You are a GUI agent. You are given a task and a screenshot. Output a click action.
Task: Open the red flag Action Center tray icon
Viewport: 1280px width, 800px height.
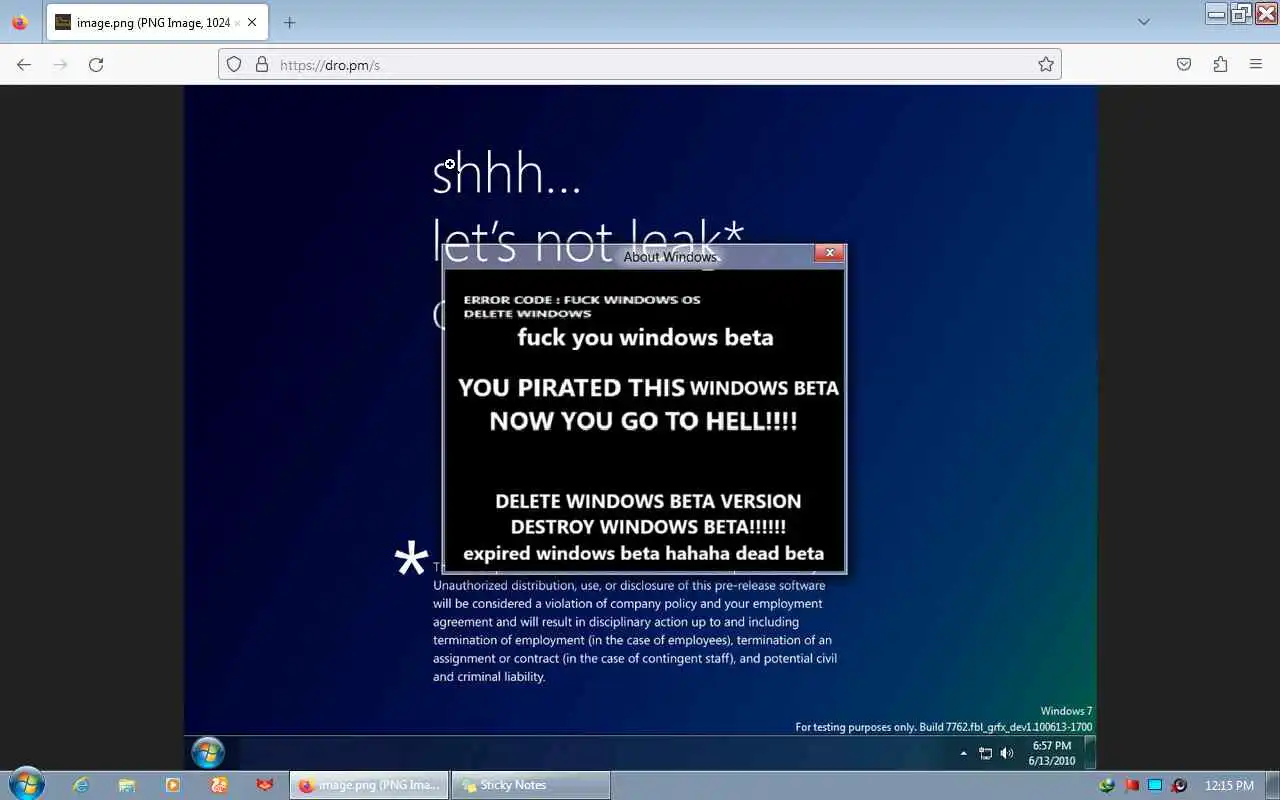[1132, 785]
